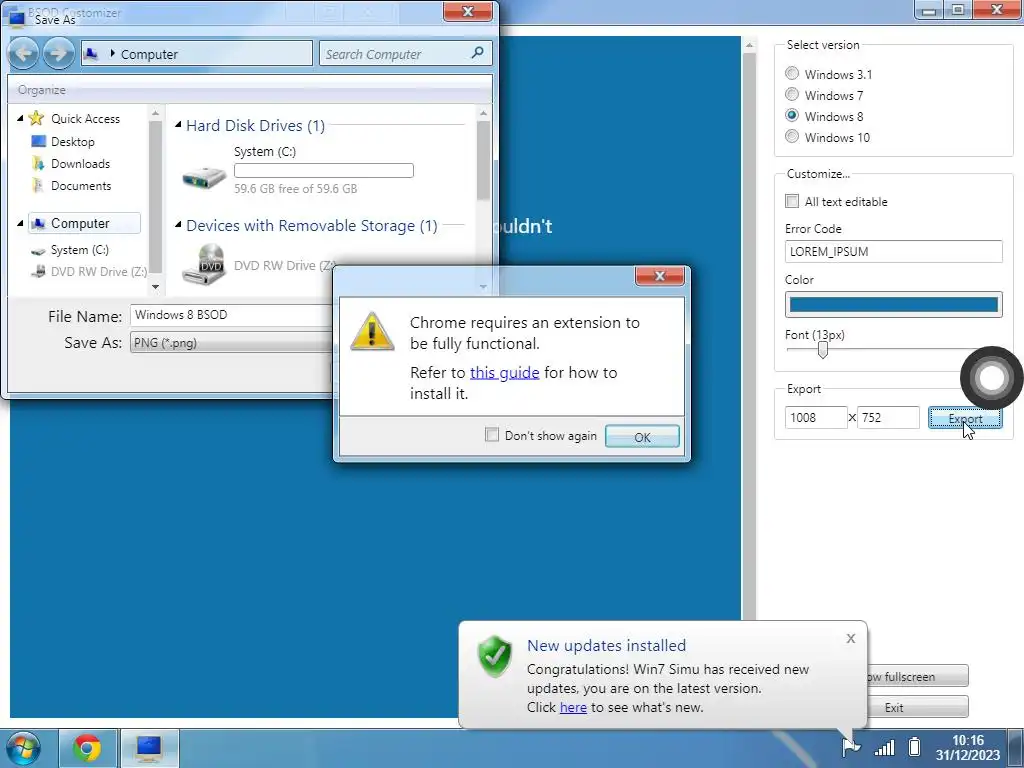Image resolution: width=1024 pixels, height=768 pixels.
Task: Select Desktop in the navigation pane
Action: (72, 142)
